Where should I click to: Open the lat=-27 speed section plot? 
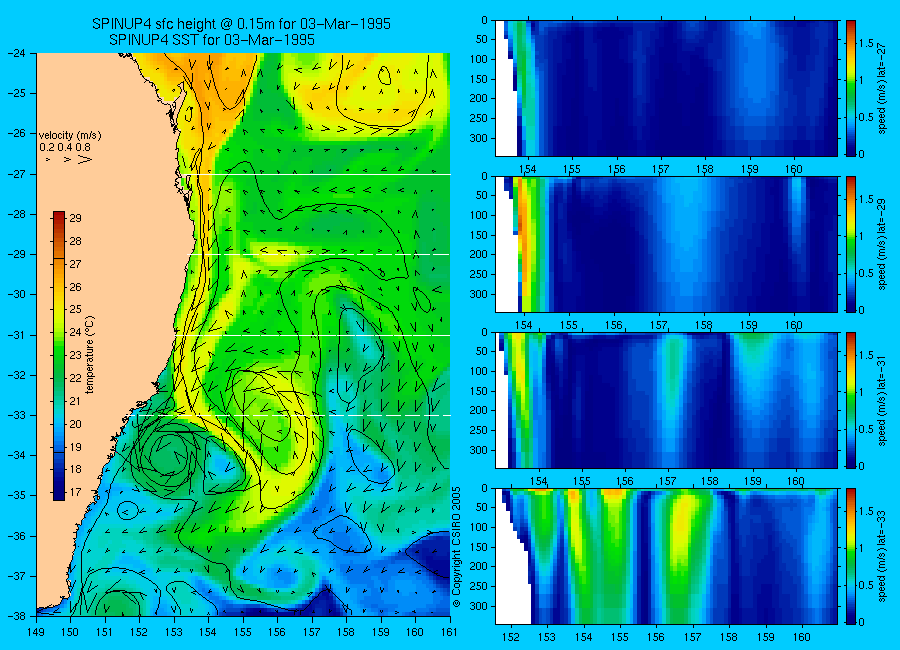tap(666, 88)
